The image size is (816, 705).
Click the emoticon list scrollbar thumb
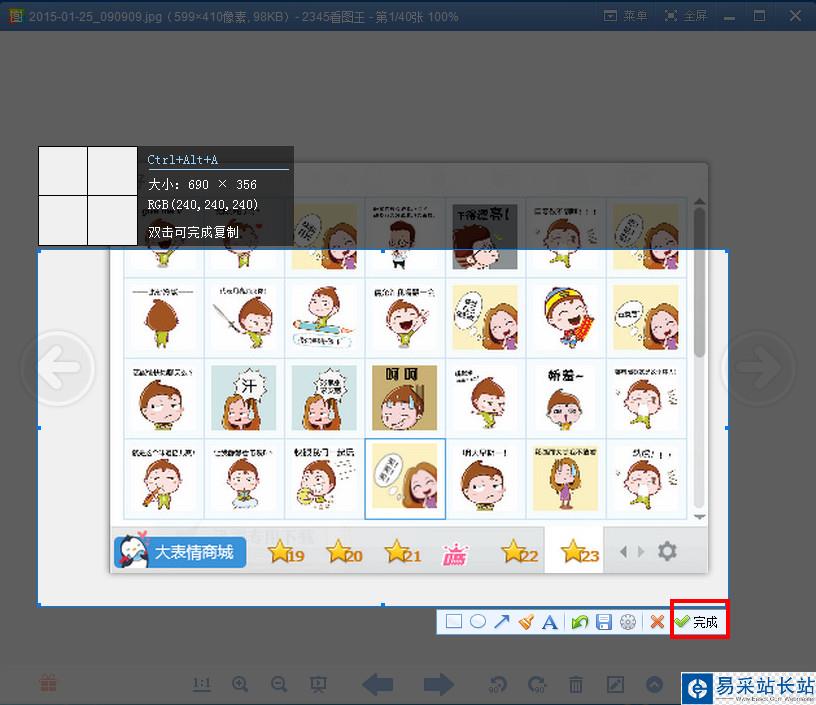pyautogui.click(x=699, y=281)
